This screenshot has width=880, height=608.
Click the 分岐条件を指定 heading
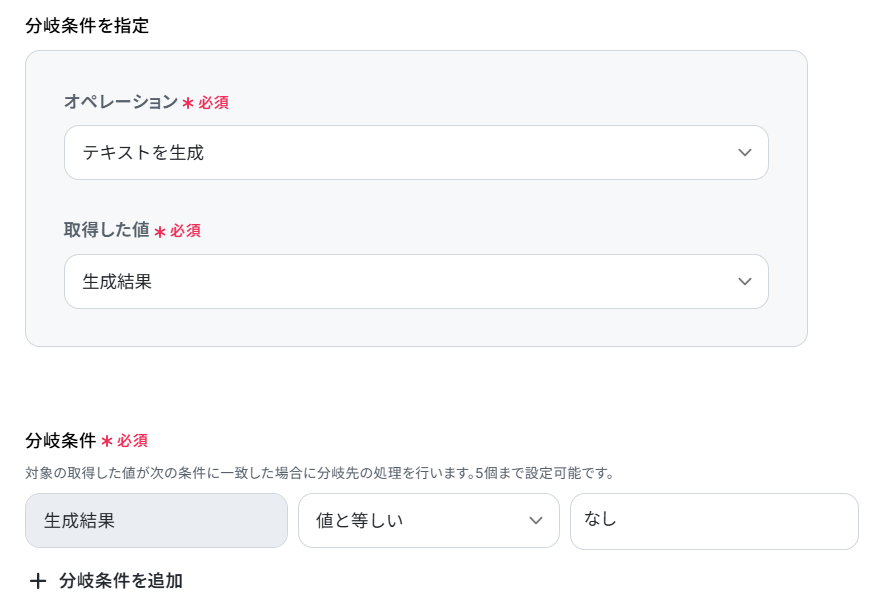coord(87,26)
